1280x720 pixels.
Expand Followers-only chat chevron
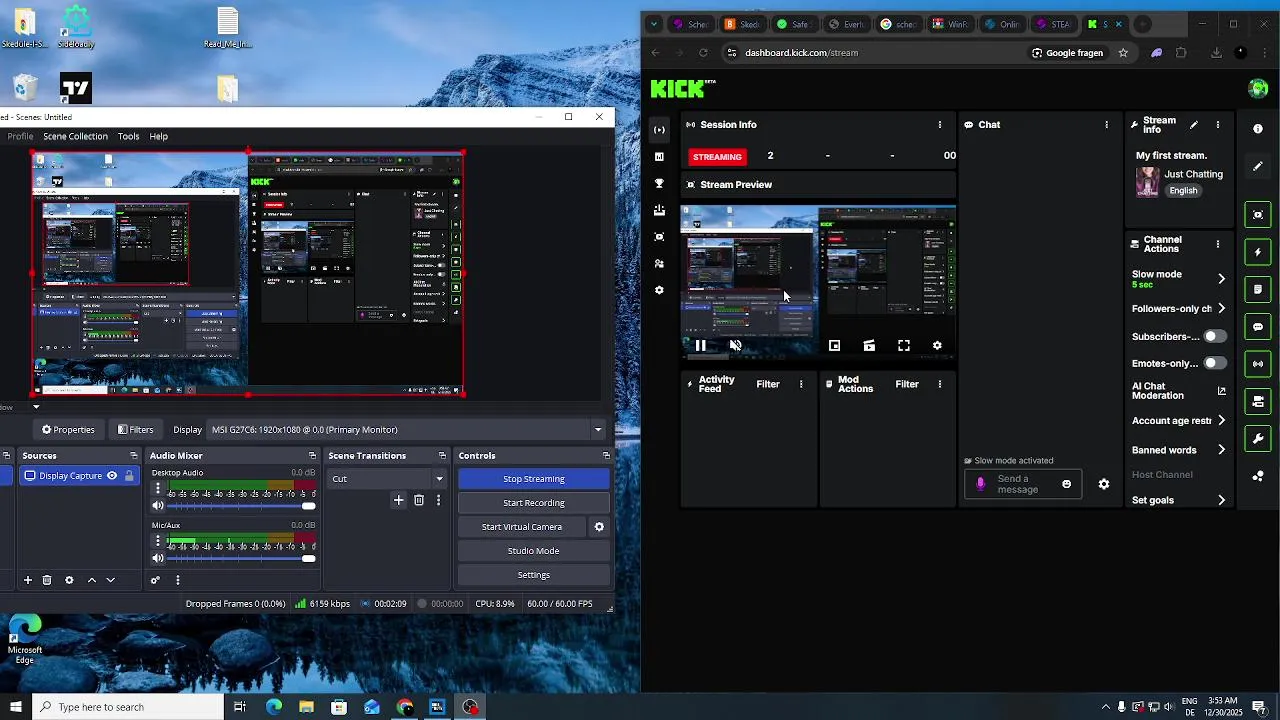click(1221, 309)
